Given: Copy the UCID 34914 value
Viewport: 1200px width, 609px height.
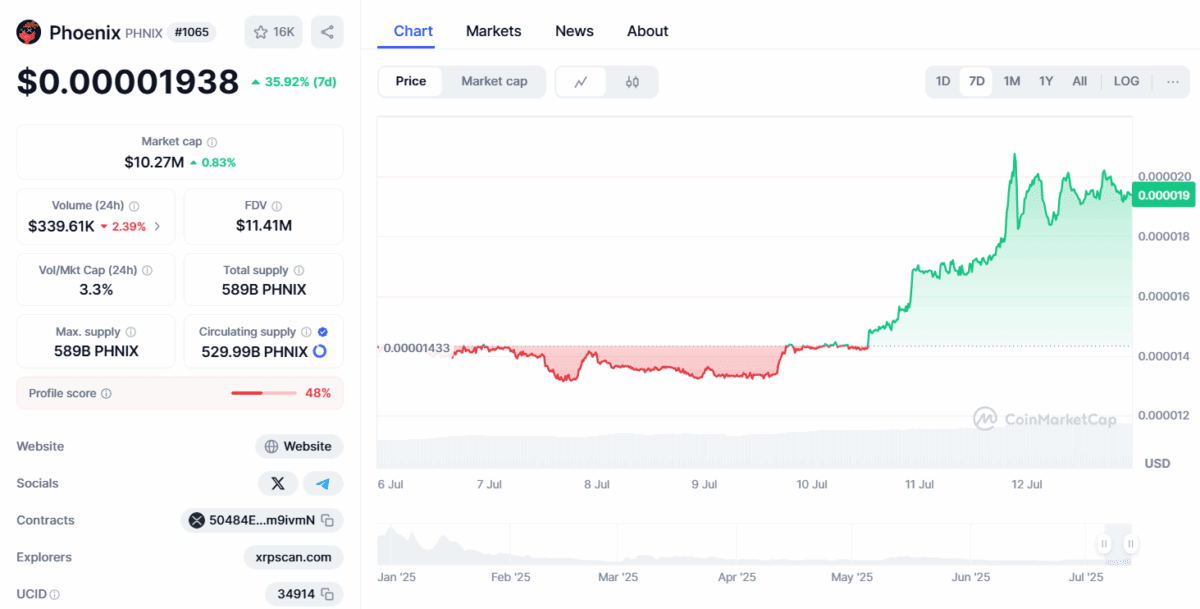Looking at the screenshot, I should coord(327,594).
